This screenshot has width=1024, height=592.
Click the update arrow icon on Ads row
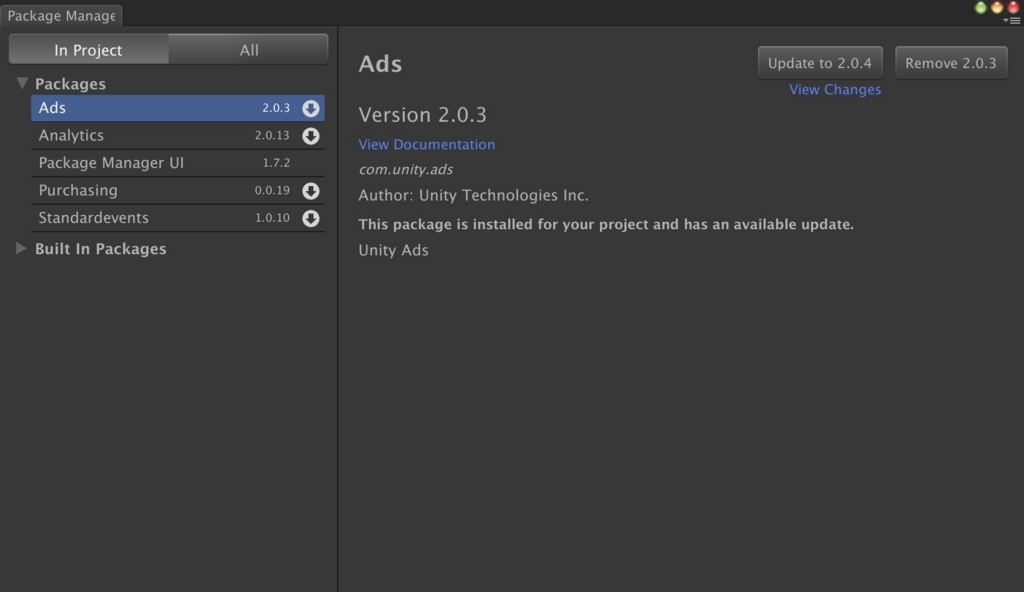click(x=311, y=108)
